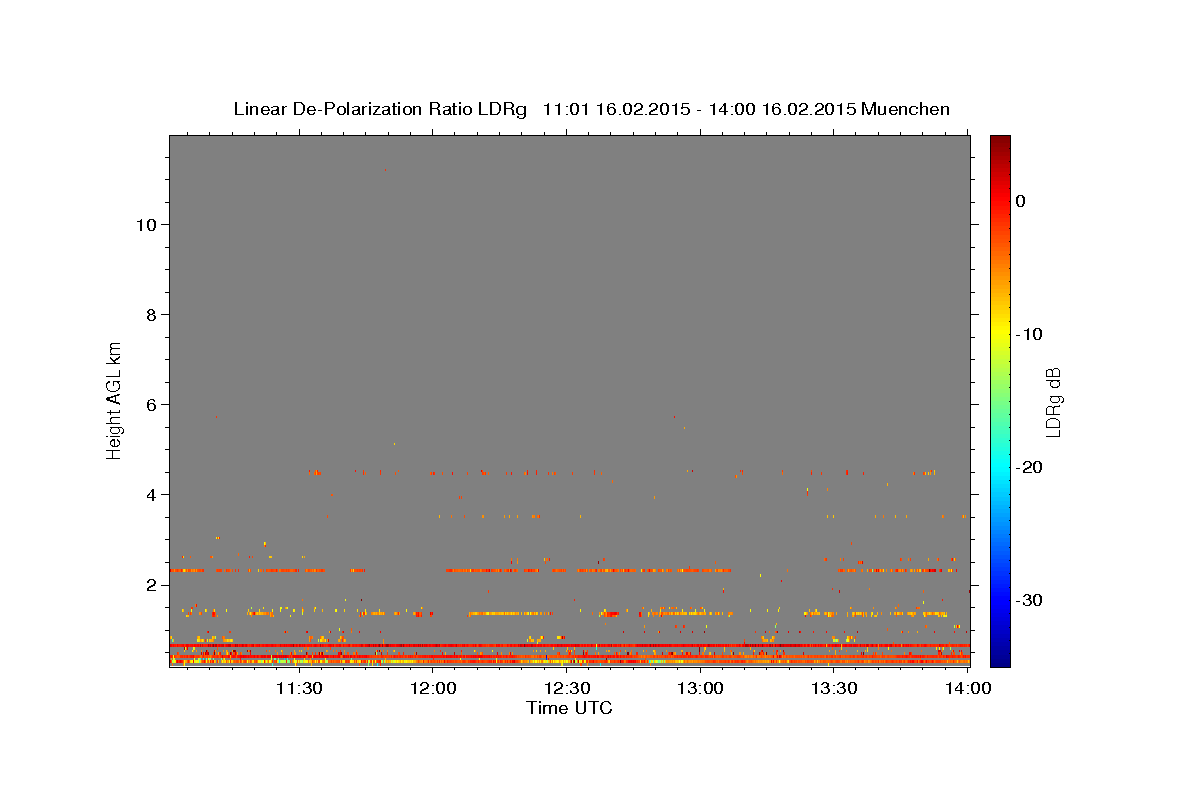Click the colorbar value '-30'
Image resolution: width=1200 pixels, height=800 pixels.
pos(1030,600)
